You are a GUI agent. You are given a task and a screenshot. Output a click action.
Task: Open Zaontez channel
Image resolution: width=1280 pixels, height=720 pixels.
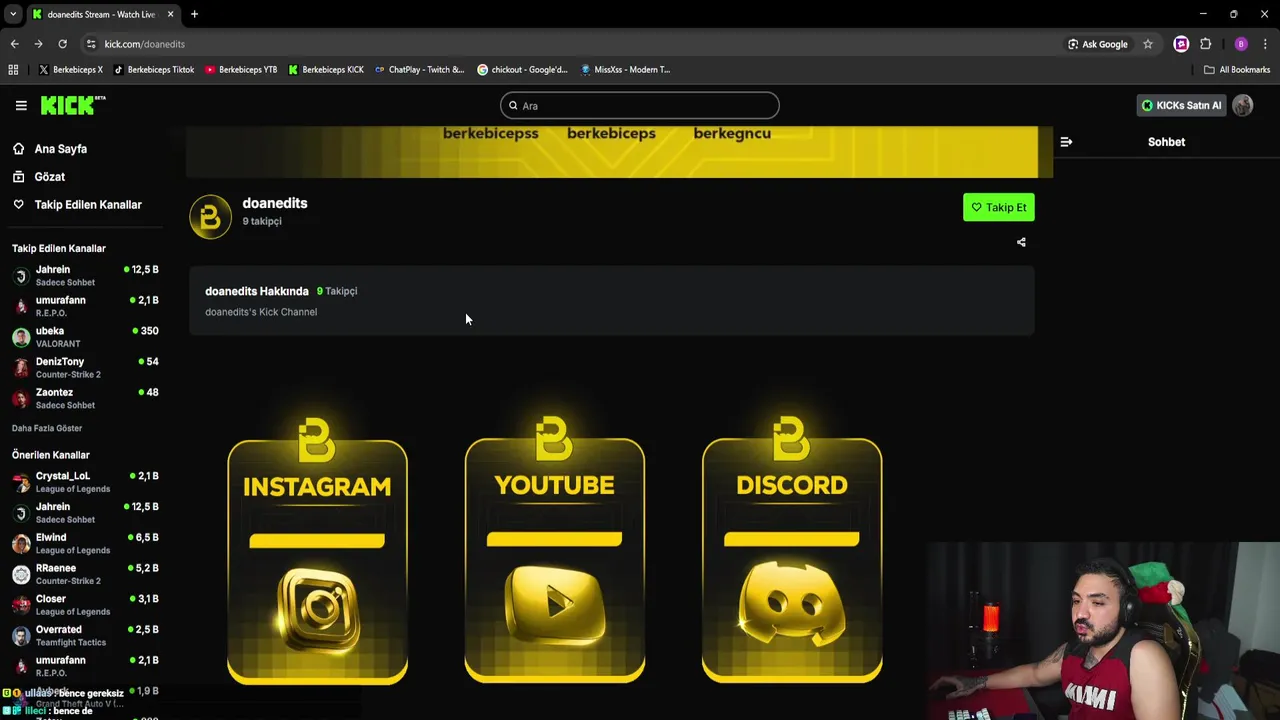tap(85, 398)
